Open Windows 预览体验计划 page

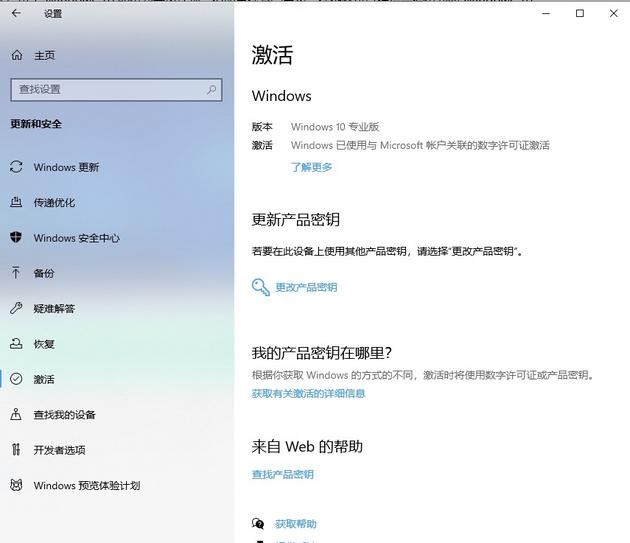(117, 485)
